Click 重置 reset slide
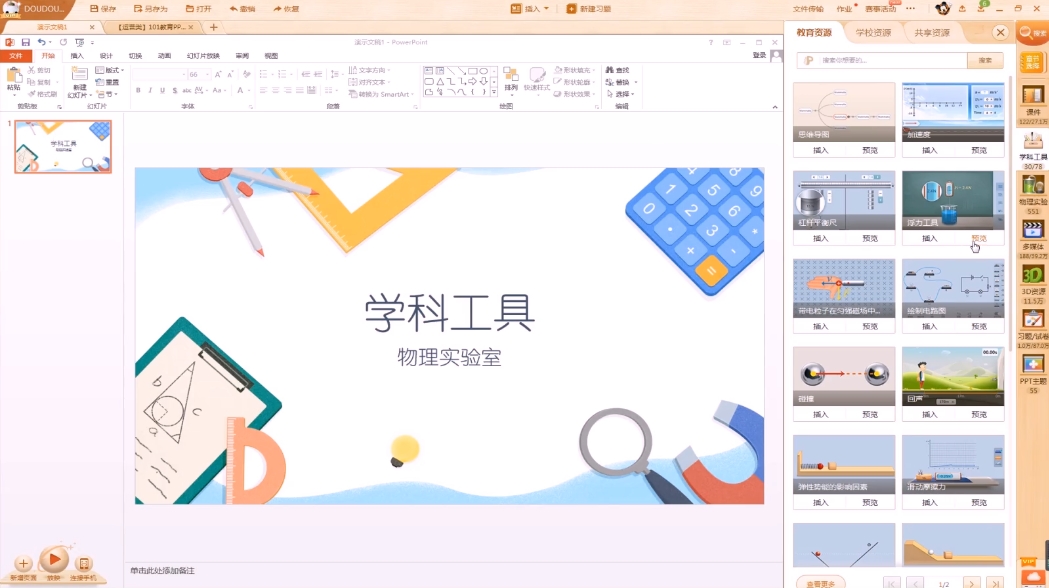Viewport: 1049px width, 588px height. [107, 82]
